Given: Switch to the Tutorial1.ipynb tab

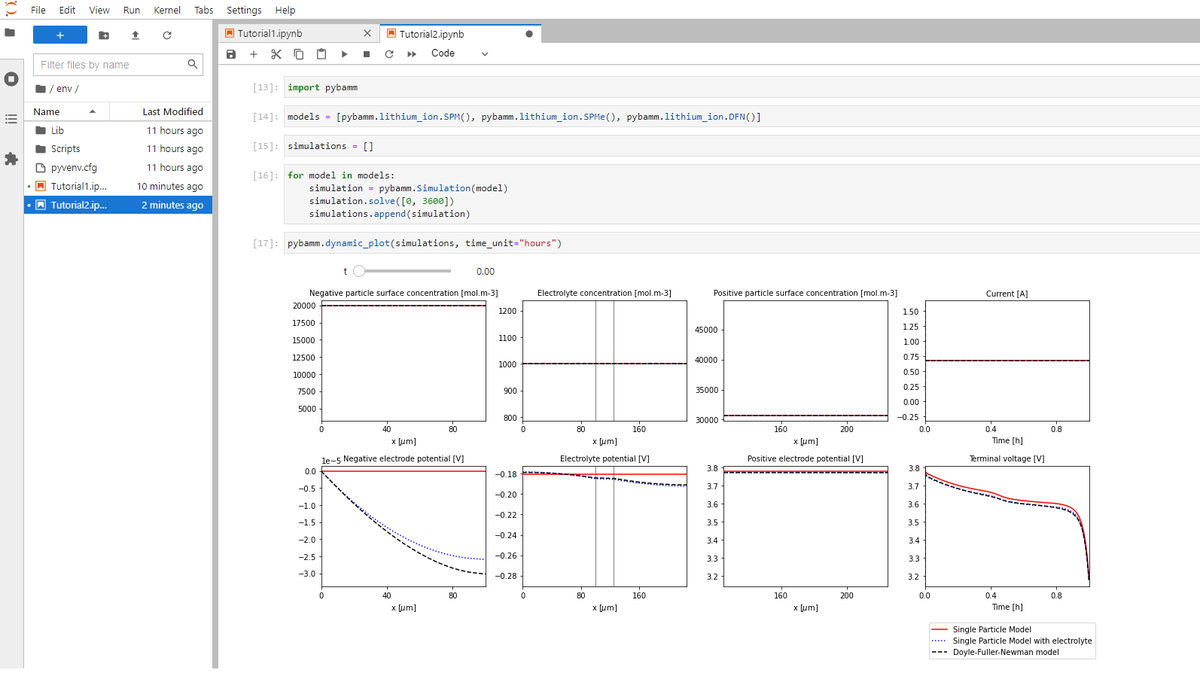Looking at the screenshot, I should click(x=301, y=34).
